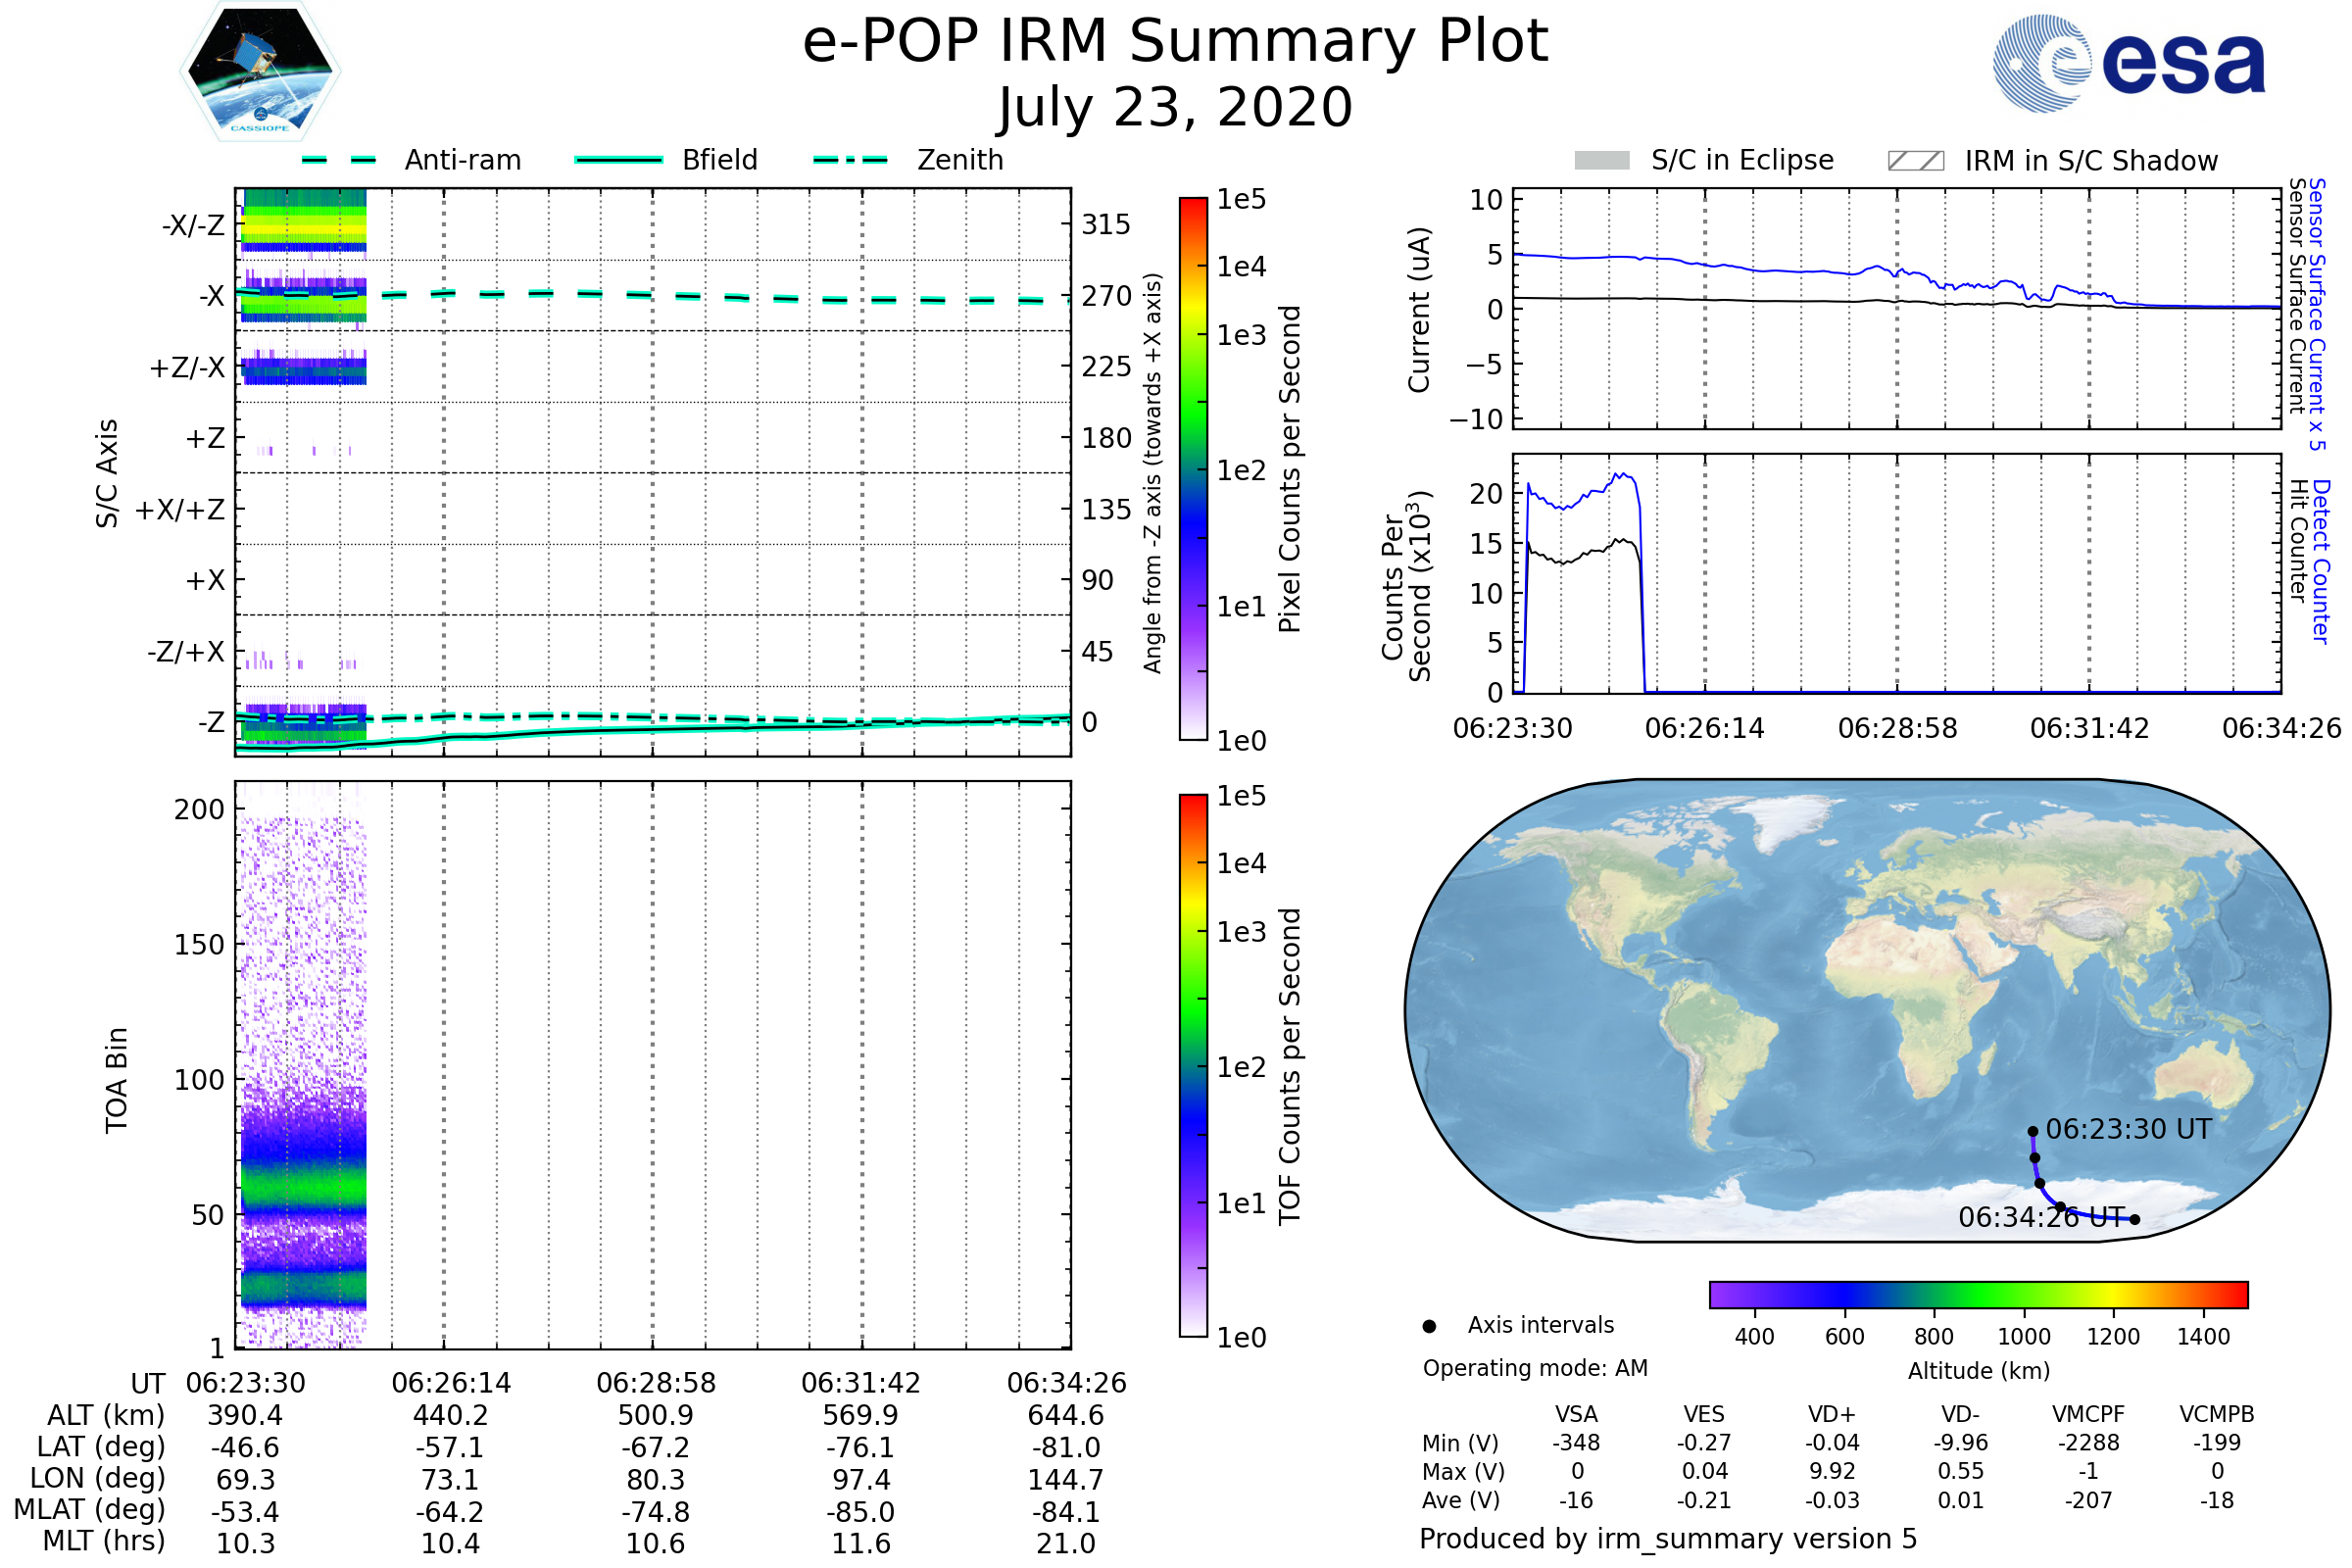Click the S/C in Eclipse gray legend patch
The height and width of the screenshot is (1568, 2352).
1601,161
